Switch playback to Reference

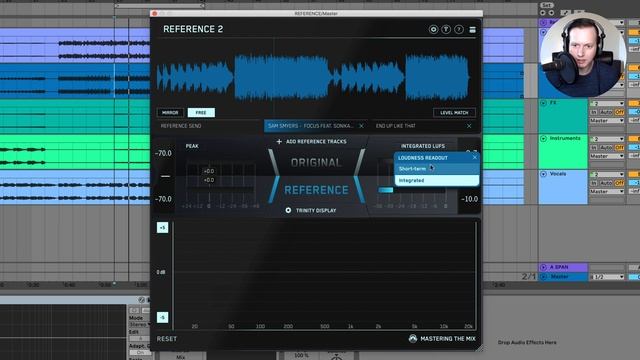point(316,190)
